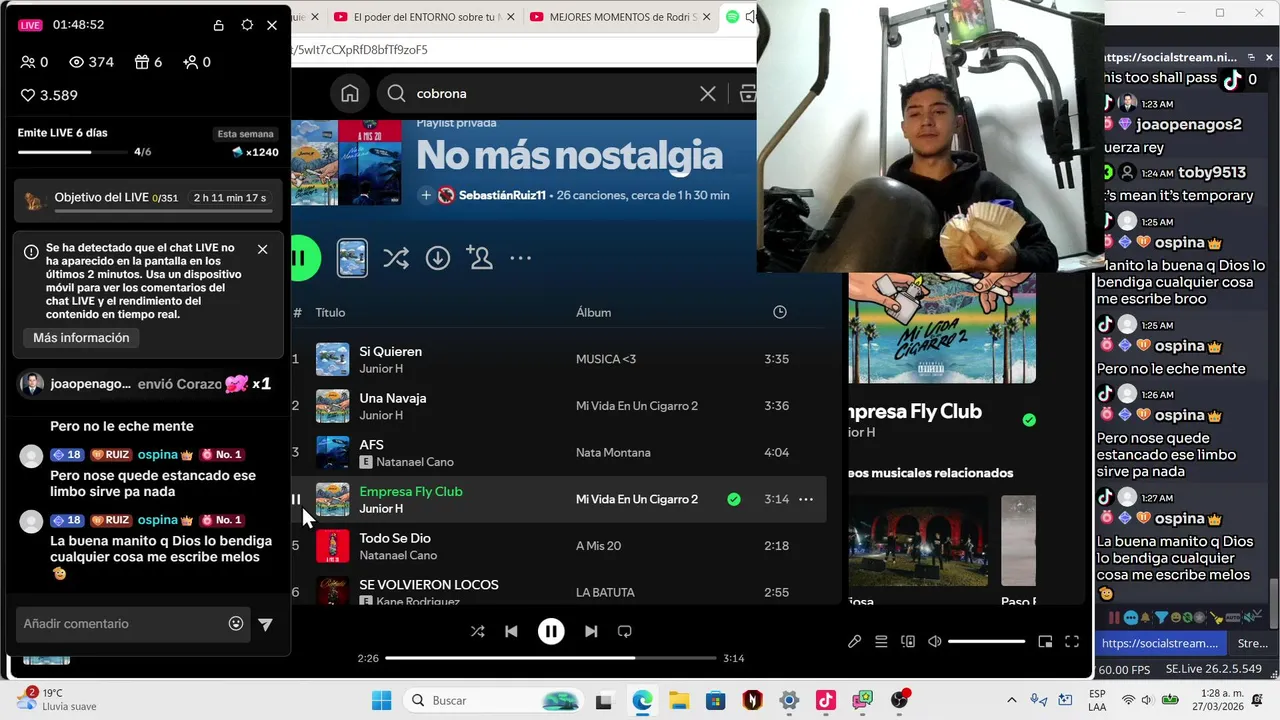Clear the 'cobrona' search field

tap(707, 93)
